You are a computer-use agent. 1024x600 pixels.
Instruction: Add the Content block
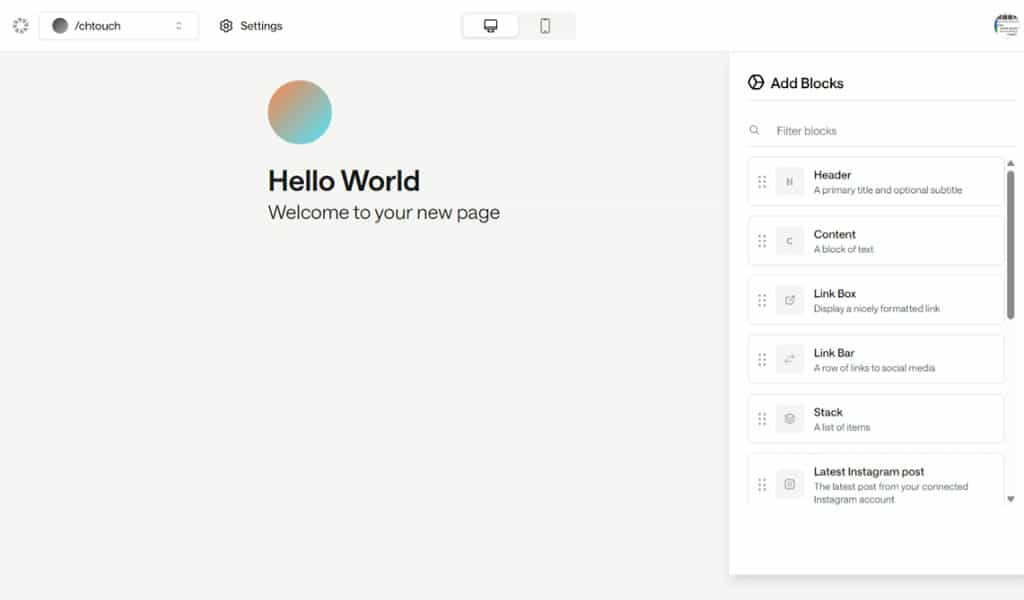[875, 241]
